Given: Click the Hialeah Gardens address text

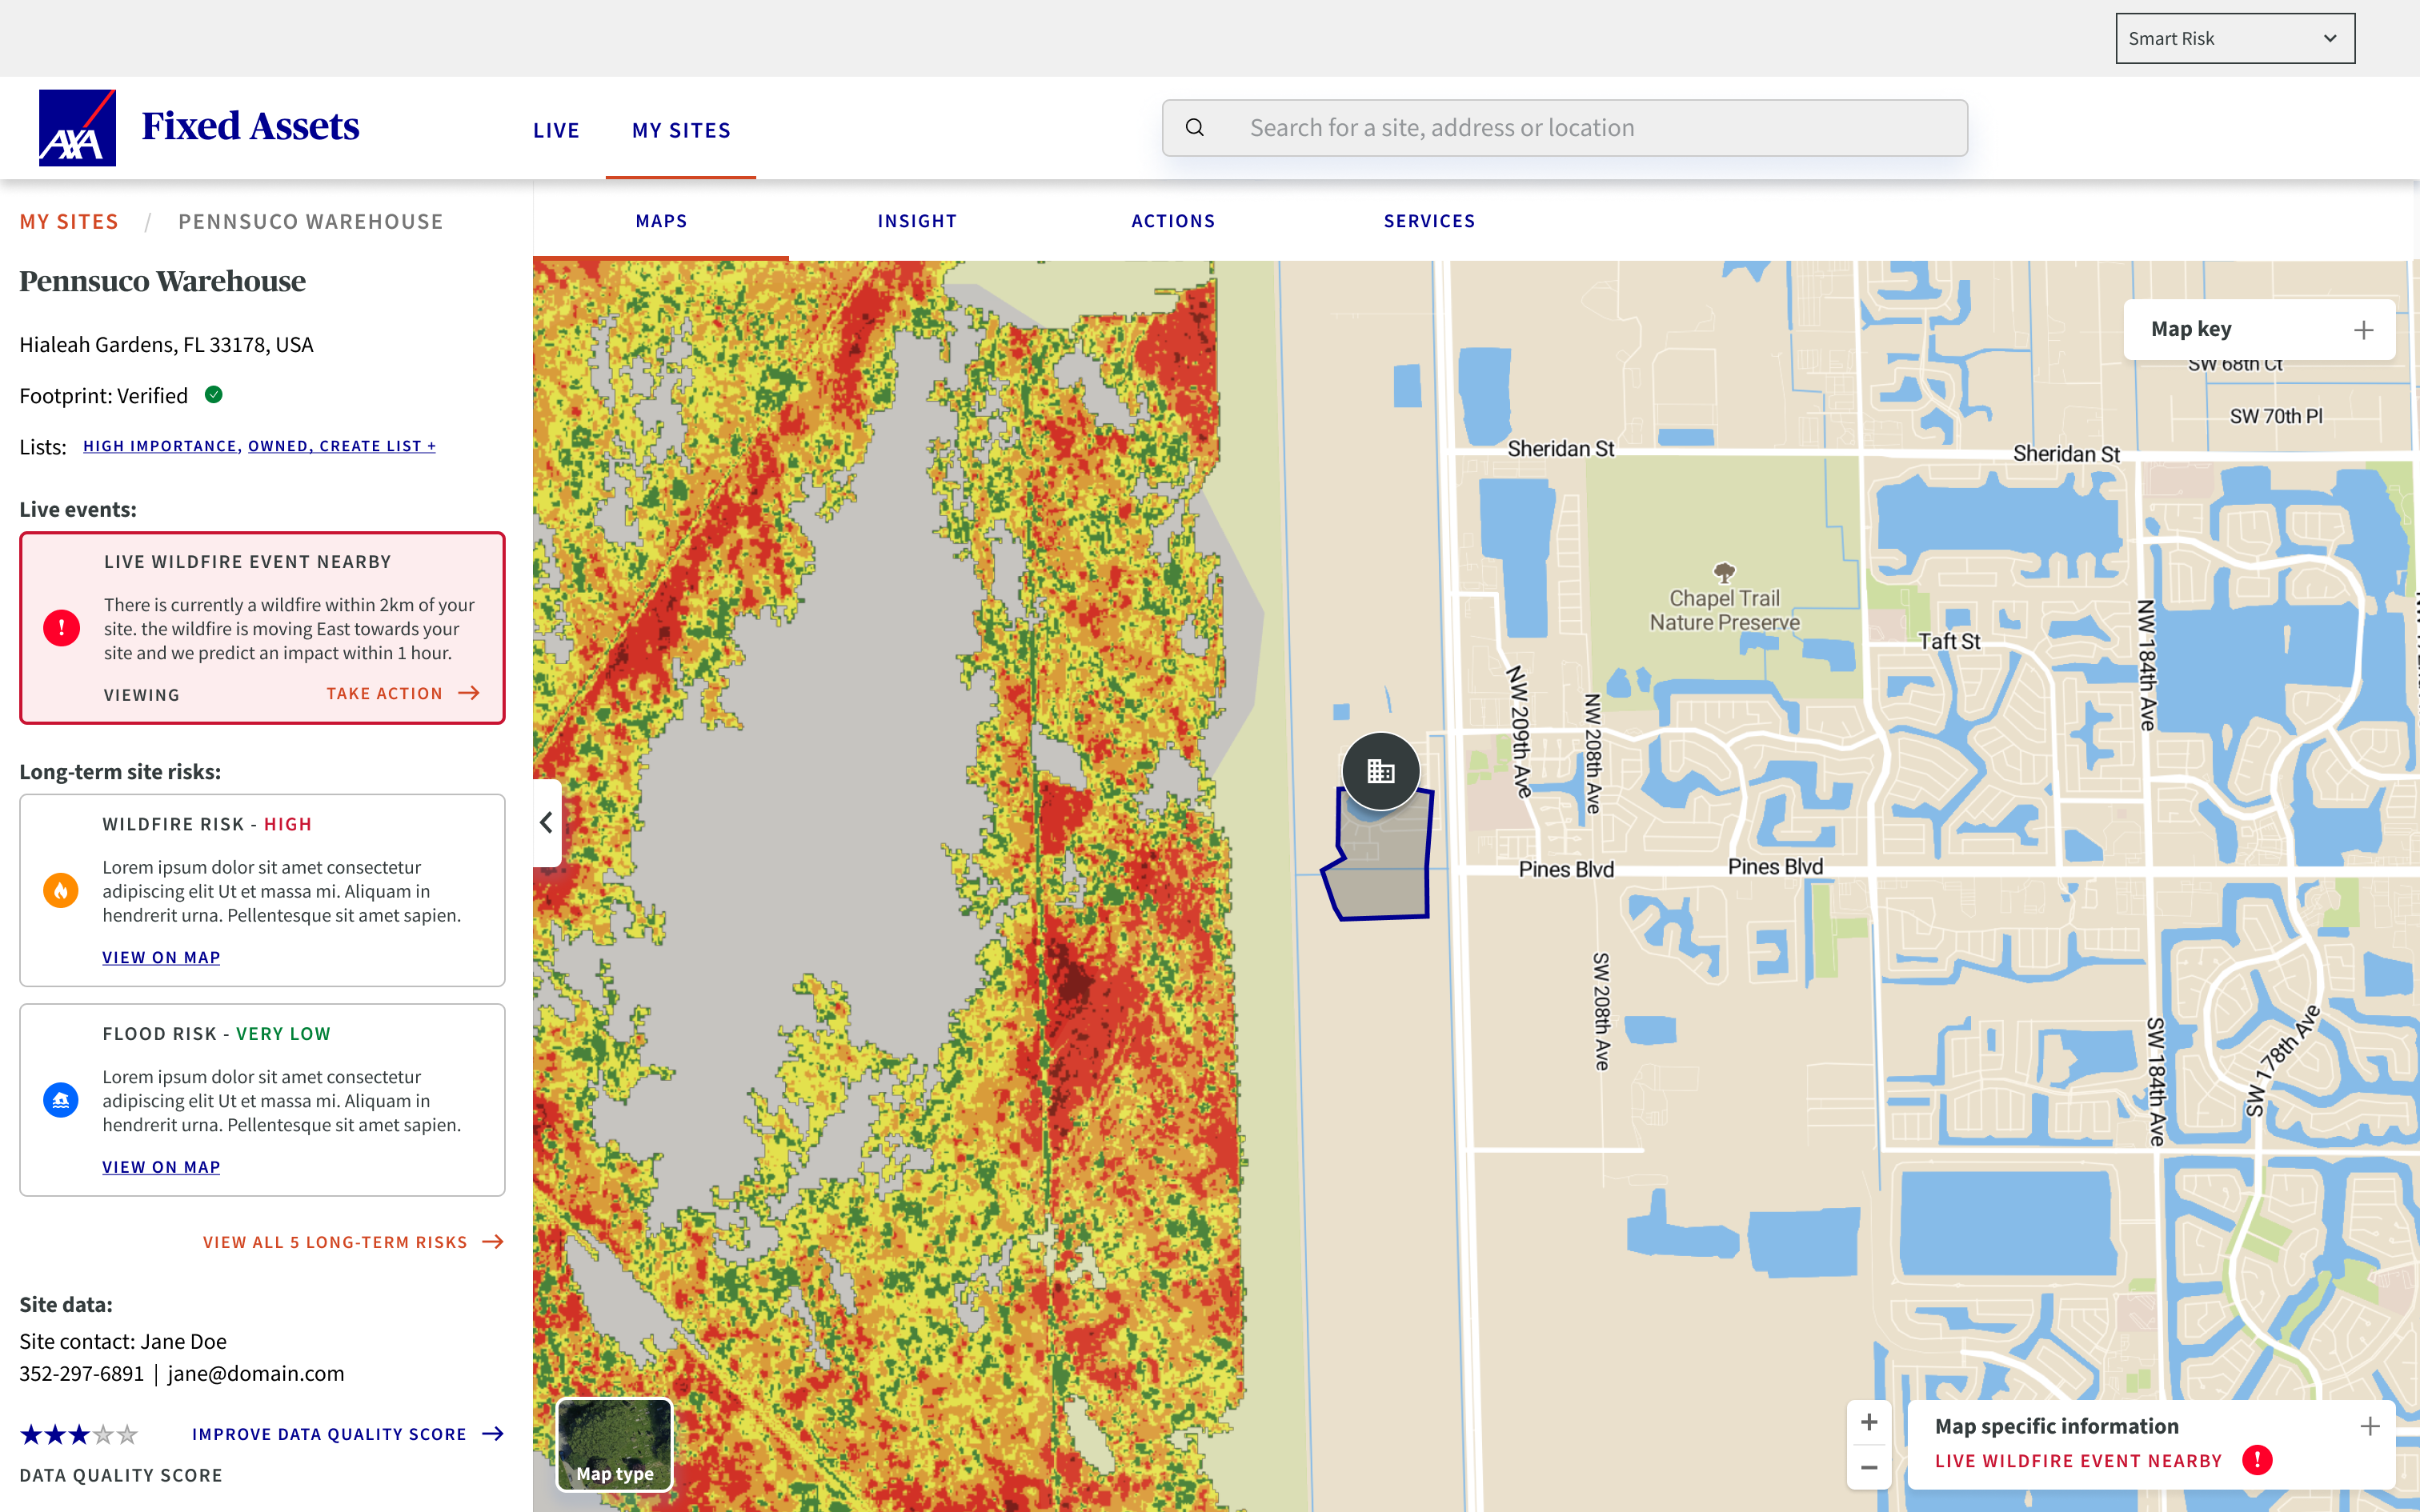Looking at the screenshot, I should pos(166,345).
